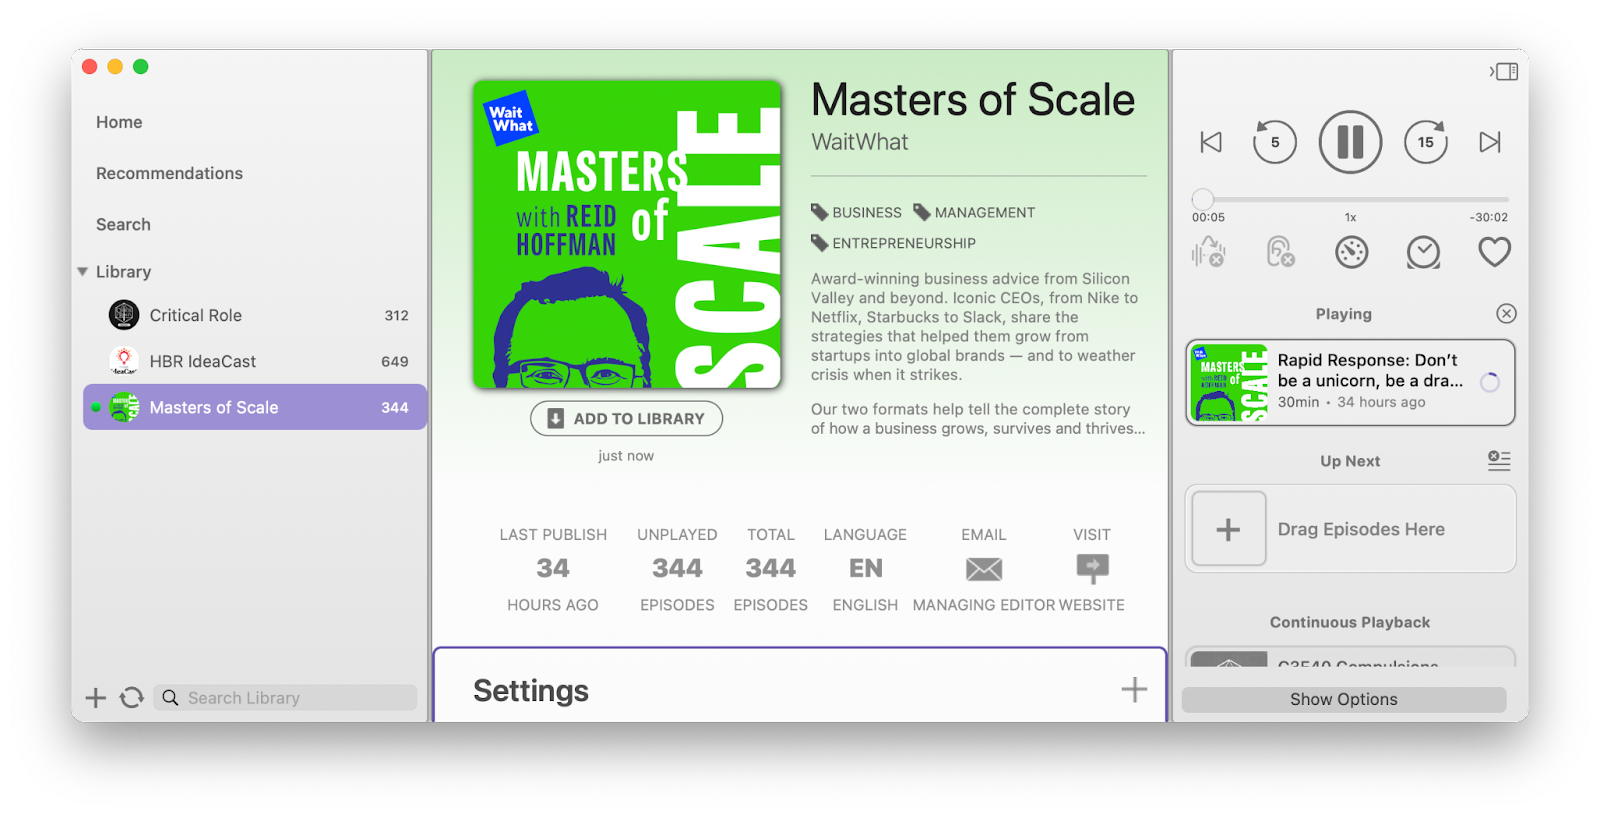The height and width of the screenshot is (816, 1600).
Task: Skip back 5 seconds
Action: click(1274, 142)
